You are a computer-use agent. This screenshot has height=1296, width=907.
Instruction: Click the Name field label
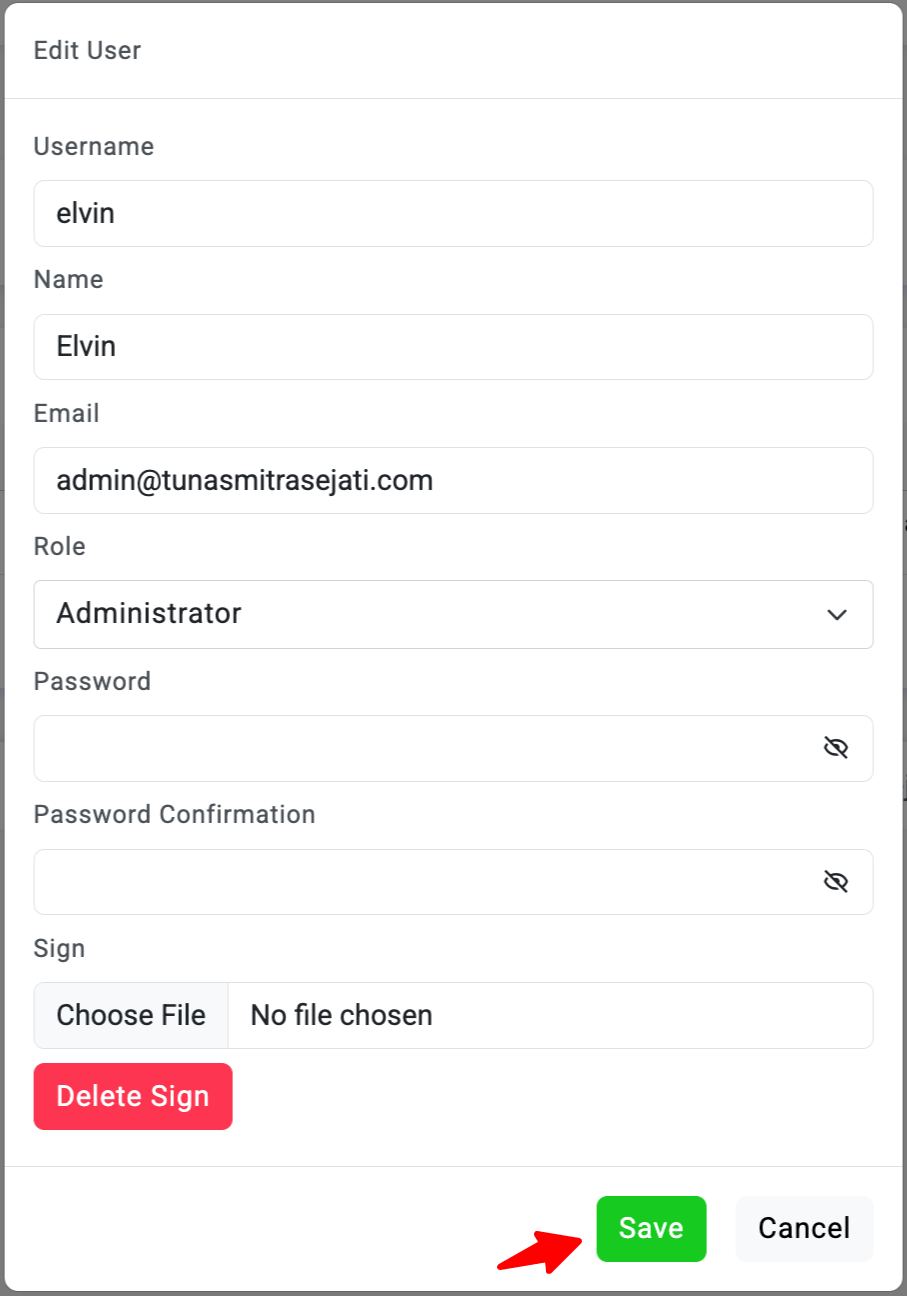pyautogui.click(x=69, y=280)
